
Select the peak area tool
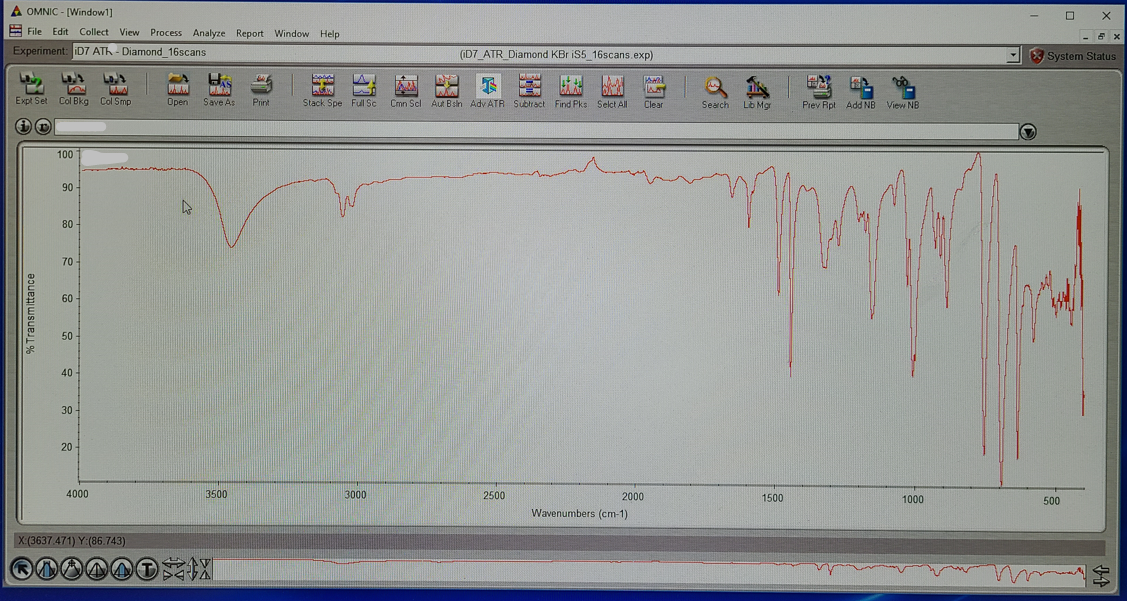point(121,570)
